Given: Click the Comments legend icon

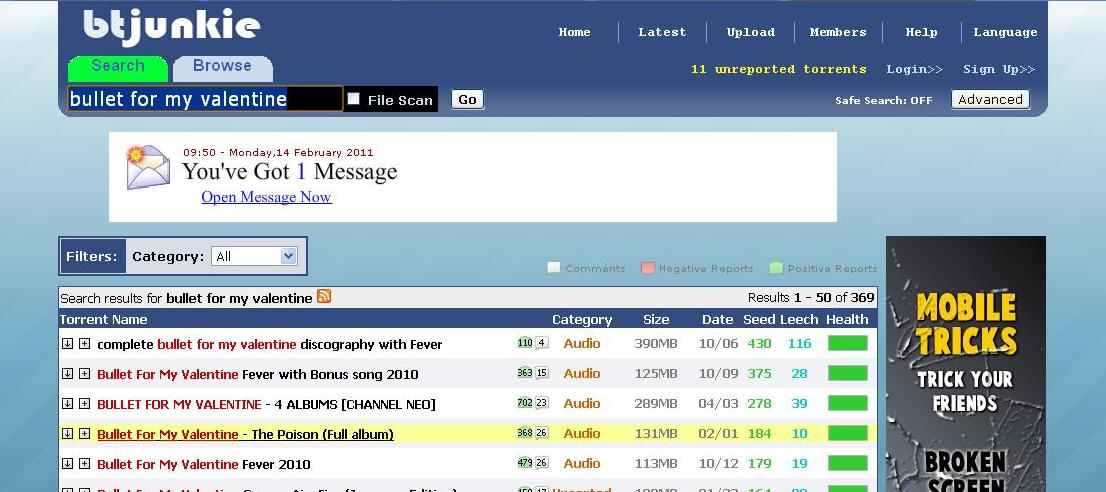Looking at the screenshot, I should tap(554, 268).
